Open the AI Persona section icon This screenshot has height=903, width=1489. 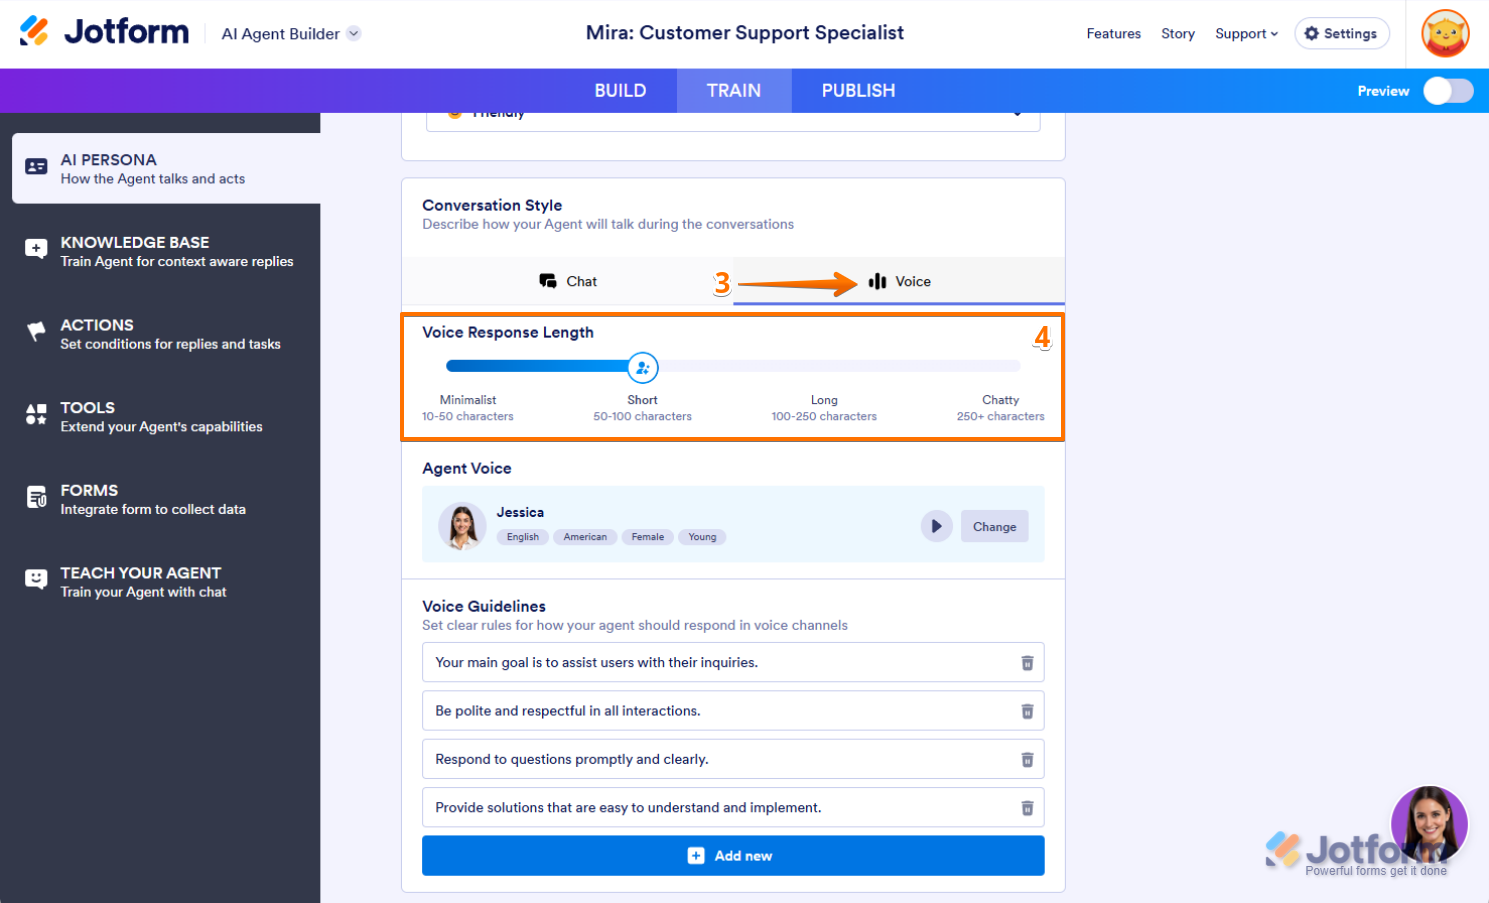tap(36, 167)
